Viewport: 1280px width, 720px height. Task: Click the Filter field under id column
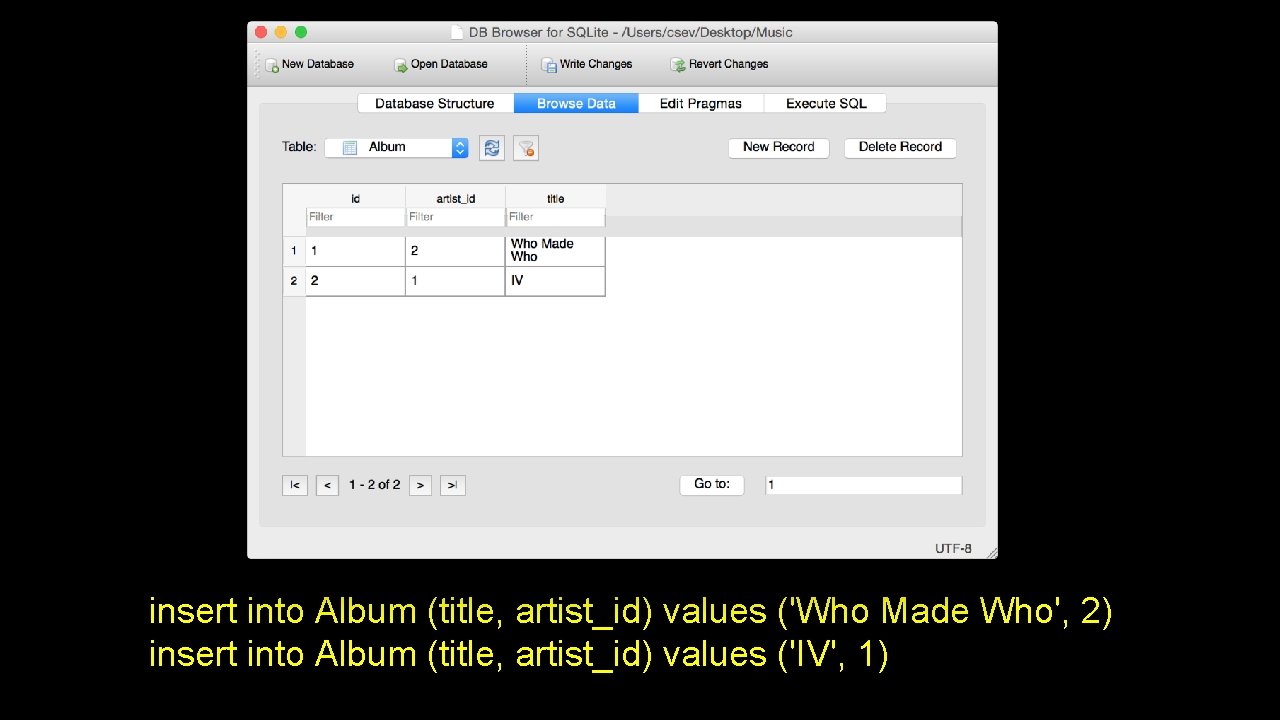pyautogui.click(x=355, y=217)
